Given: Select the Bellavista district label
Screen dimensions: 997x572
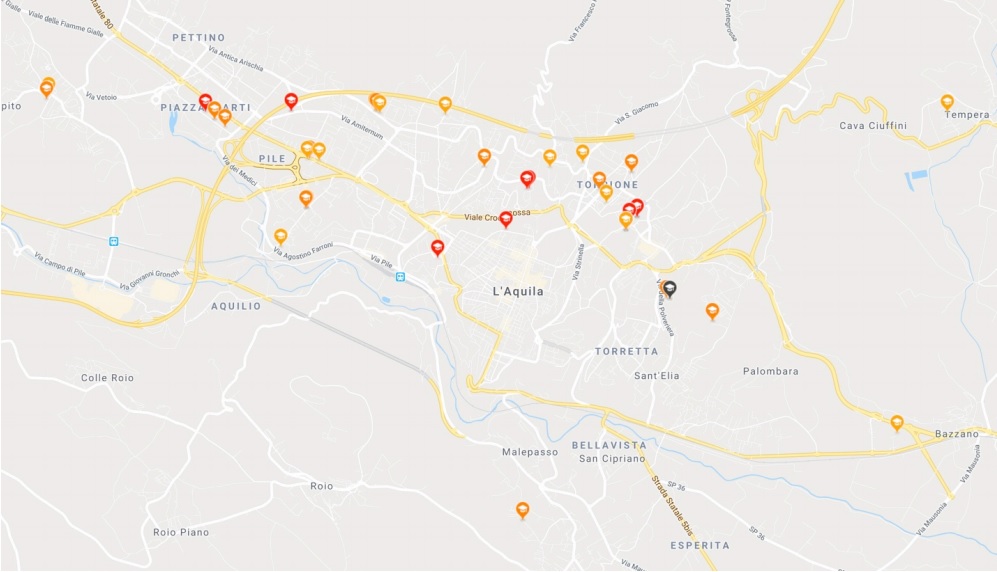Looking at the screenshot, I should point(609,446).
